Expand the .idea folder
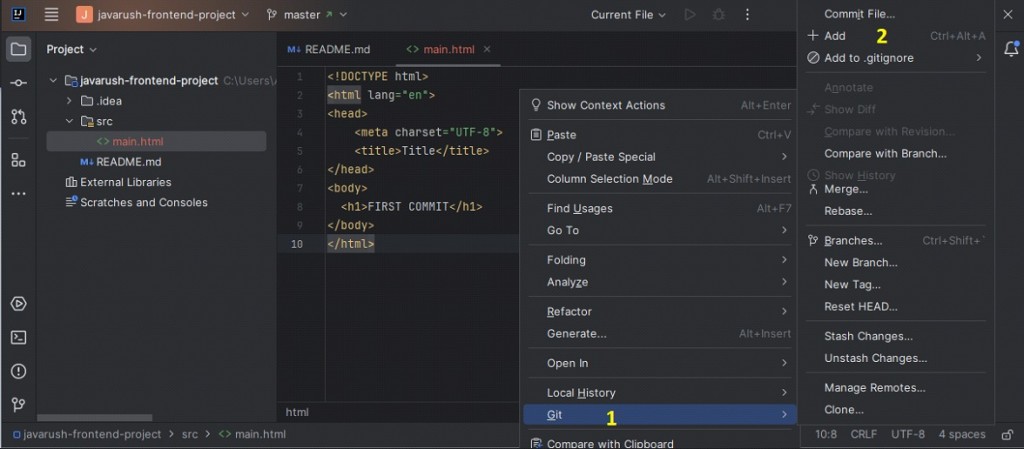Image resolution: width=1024 pixels, height=449 pixels. pos(69,101)
